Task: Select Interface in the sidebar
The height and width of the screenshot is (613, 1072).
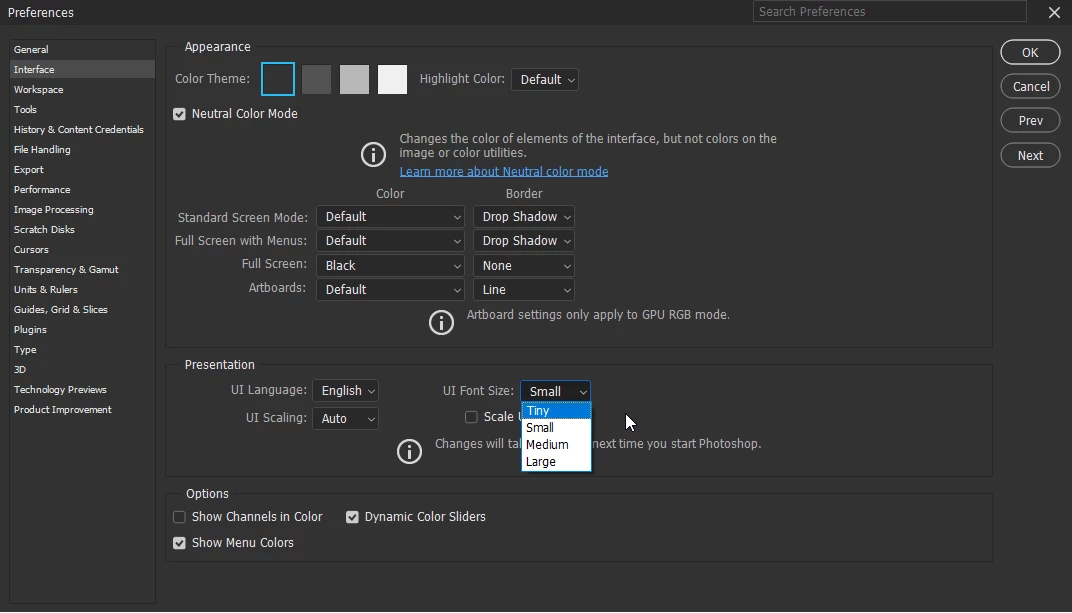Action: [x=82, y=69]
